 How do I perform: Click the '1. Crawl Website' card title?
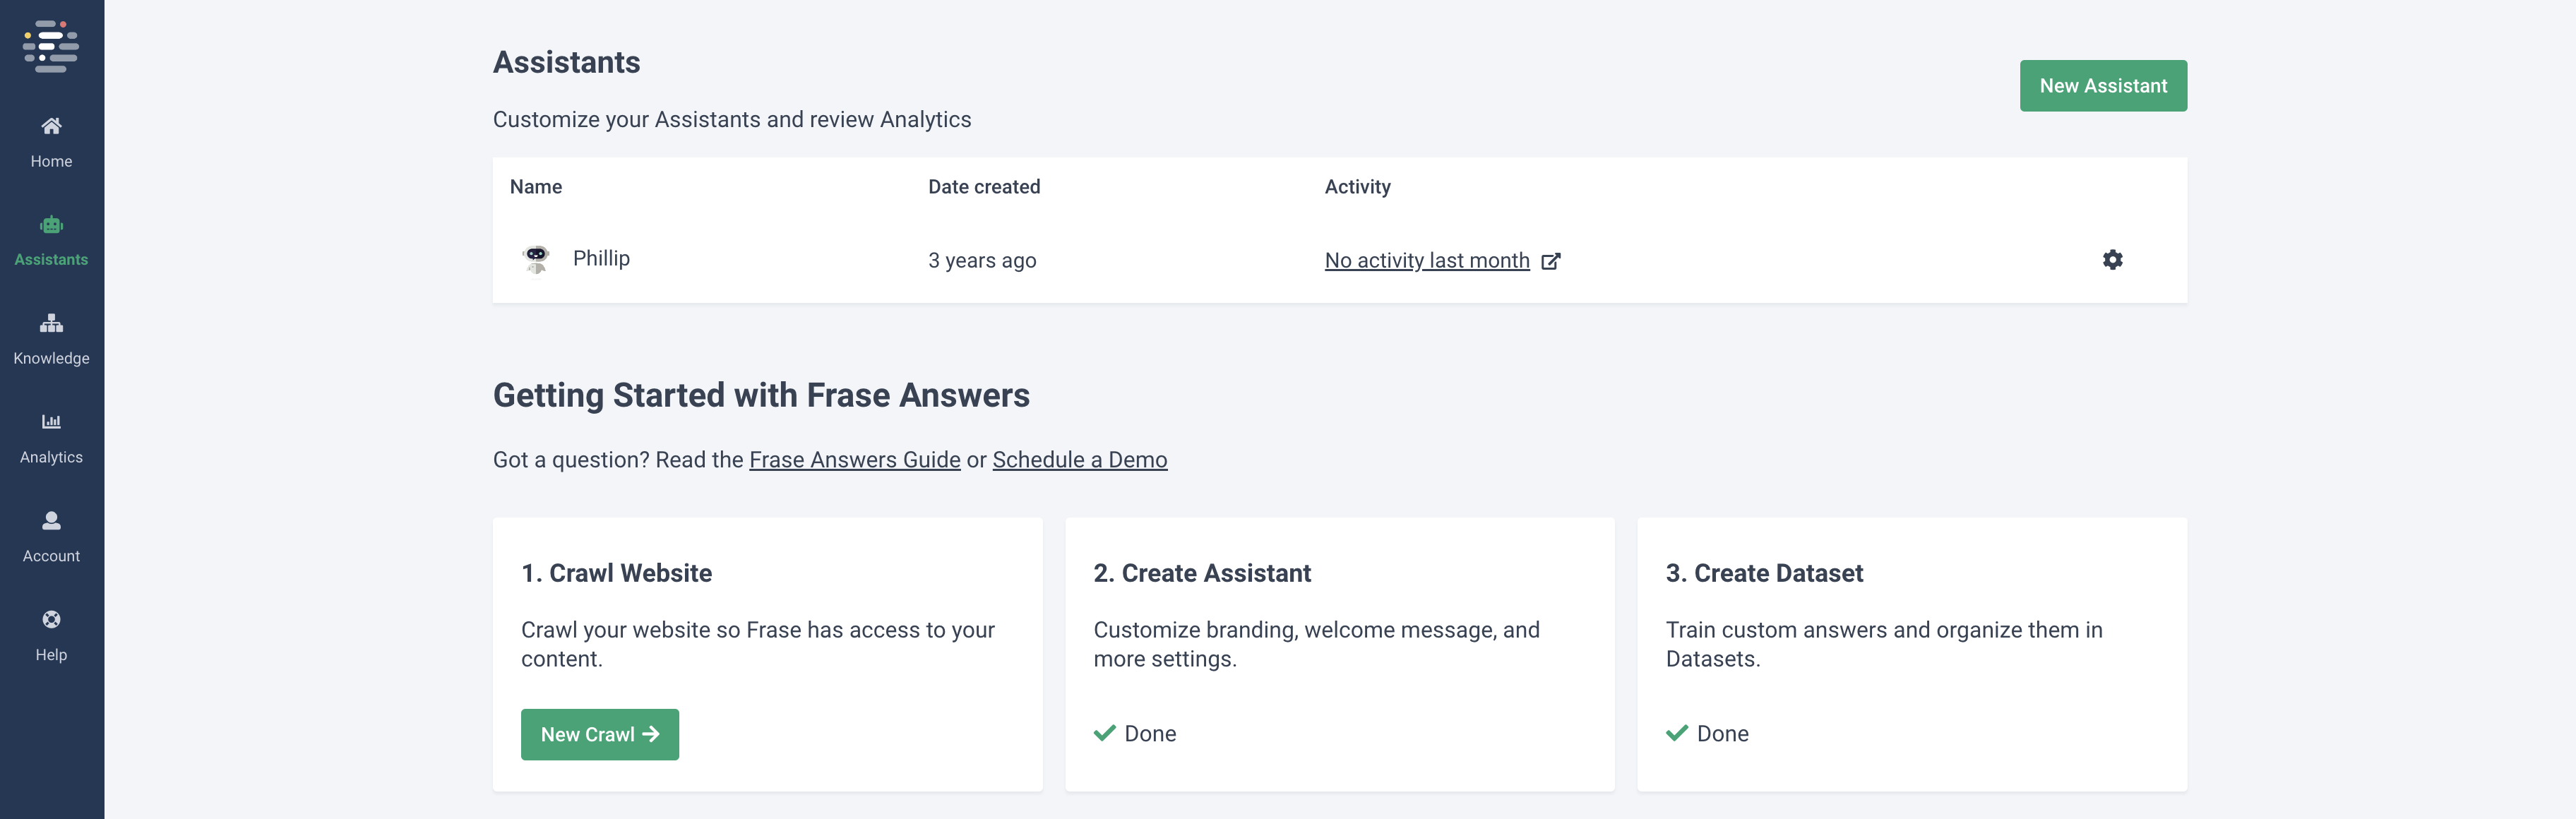616,573
